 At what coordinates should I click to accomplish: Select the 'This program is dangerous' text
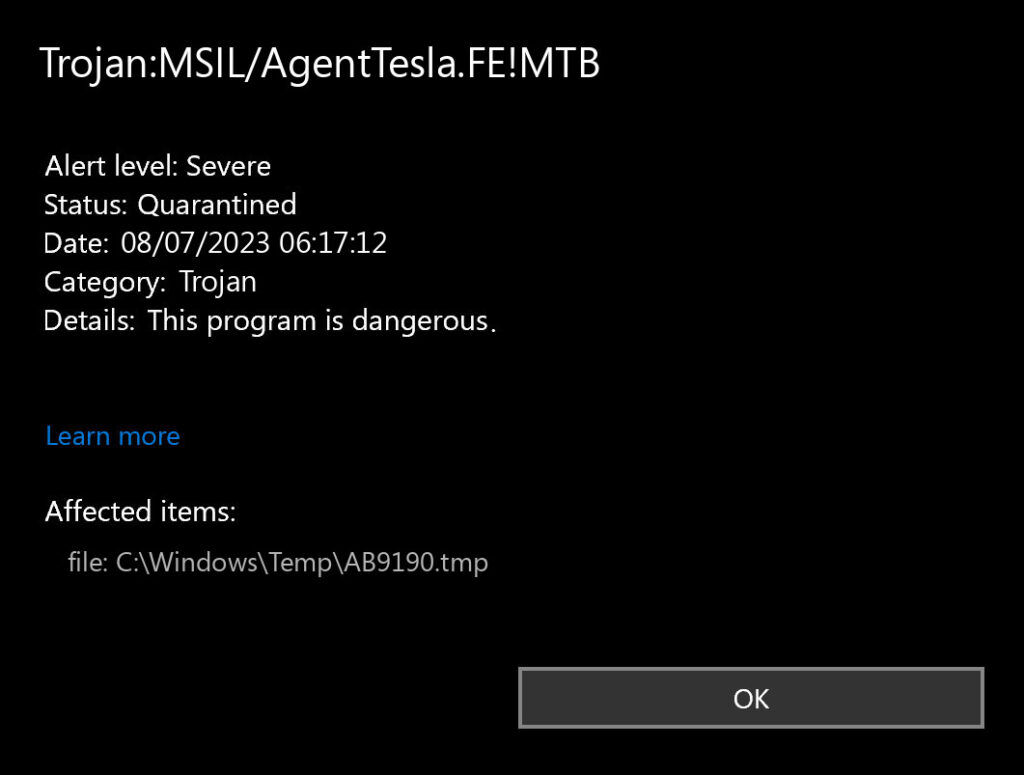[320, 321]
